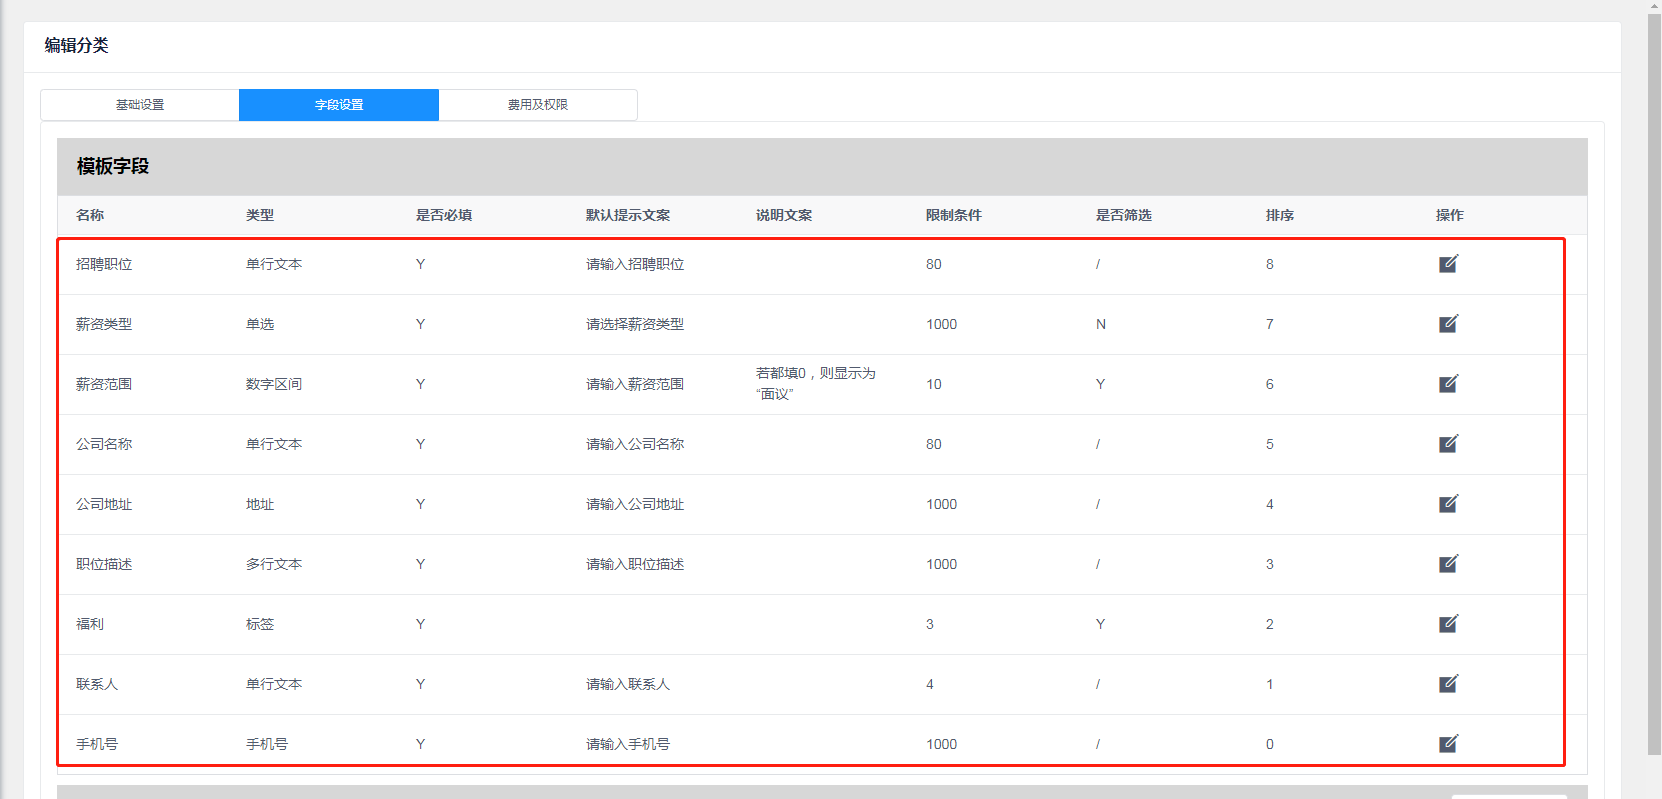This screenshot has height=799, width=1662.
Task: Open the 费用及权限 tab
Action: (538, 105)
